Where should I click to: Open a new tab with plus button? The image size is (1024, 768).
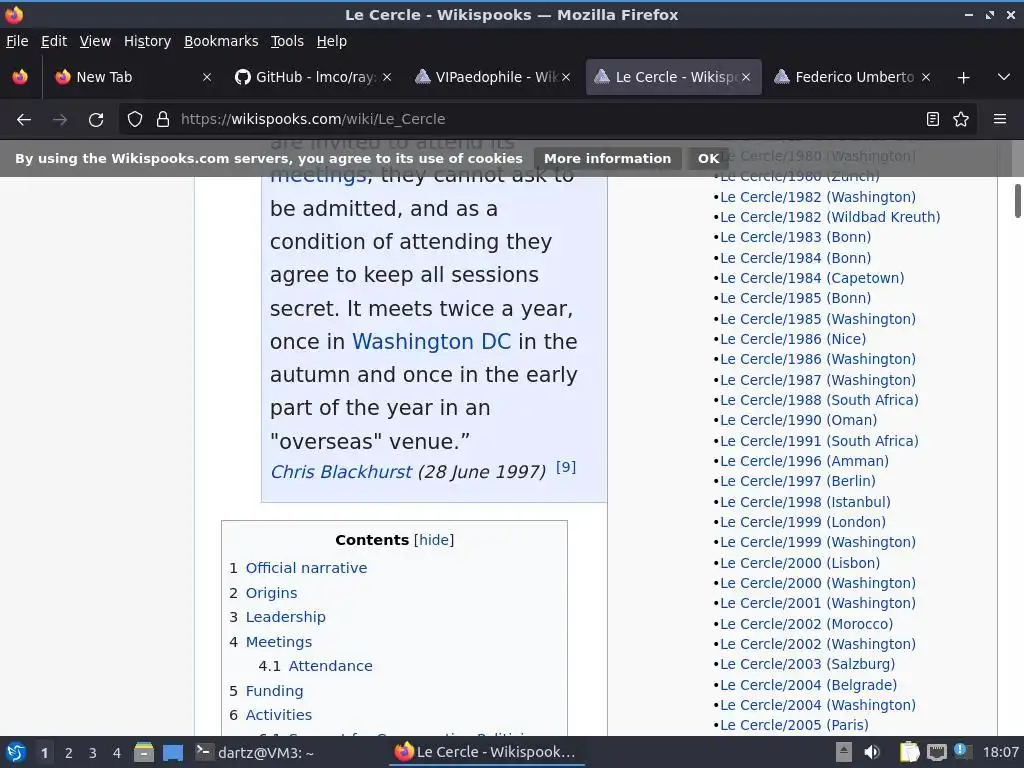(x=963, y=78)
